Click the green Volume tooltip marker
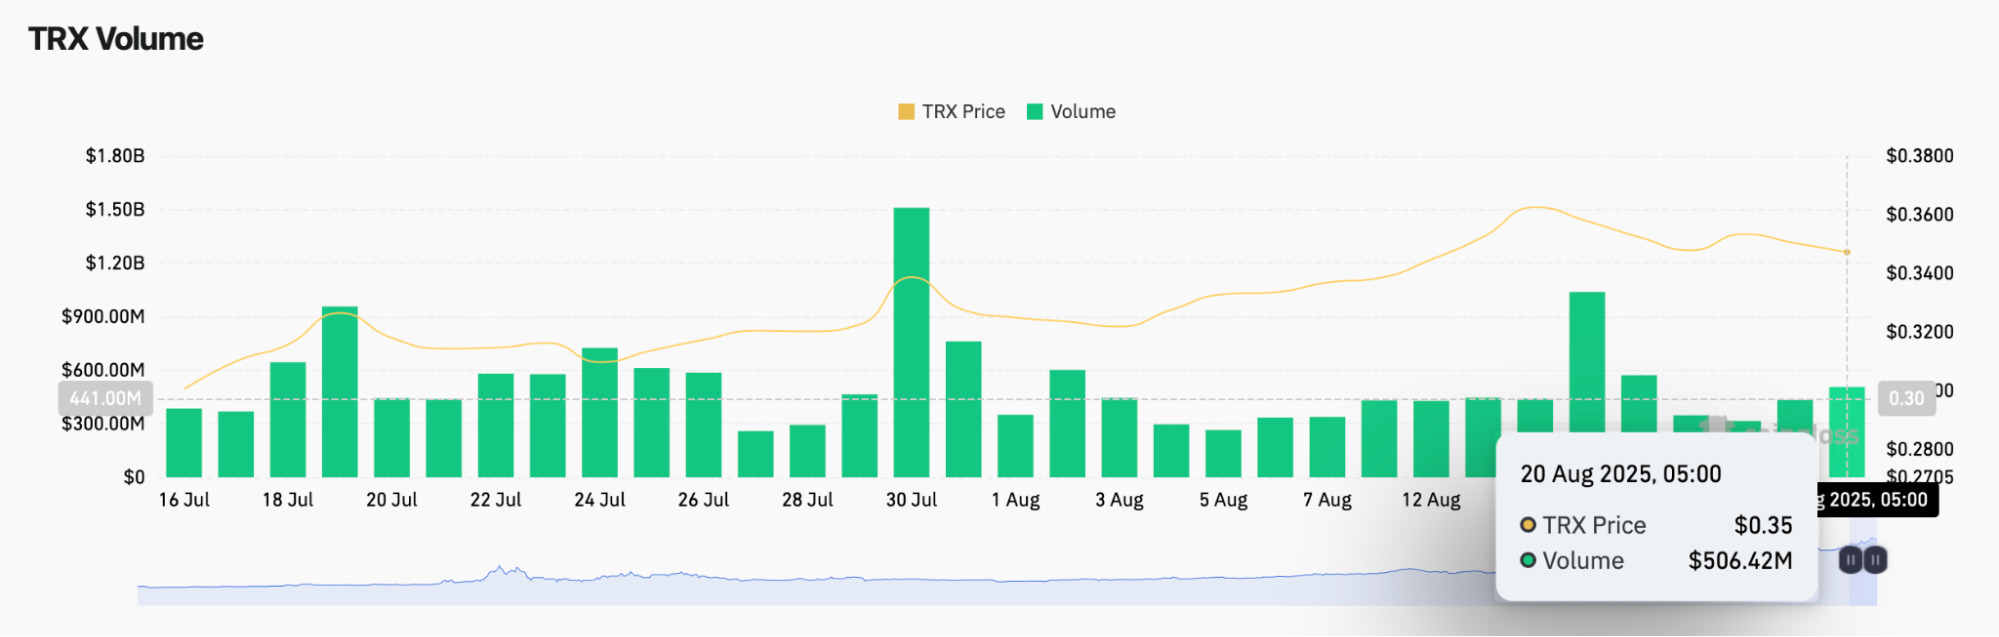 coord(1528,561)
